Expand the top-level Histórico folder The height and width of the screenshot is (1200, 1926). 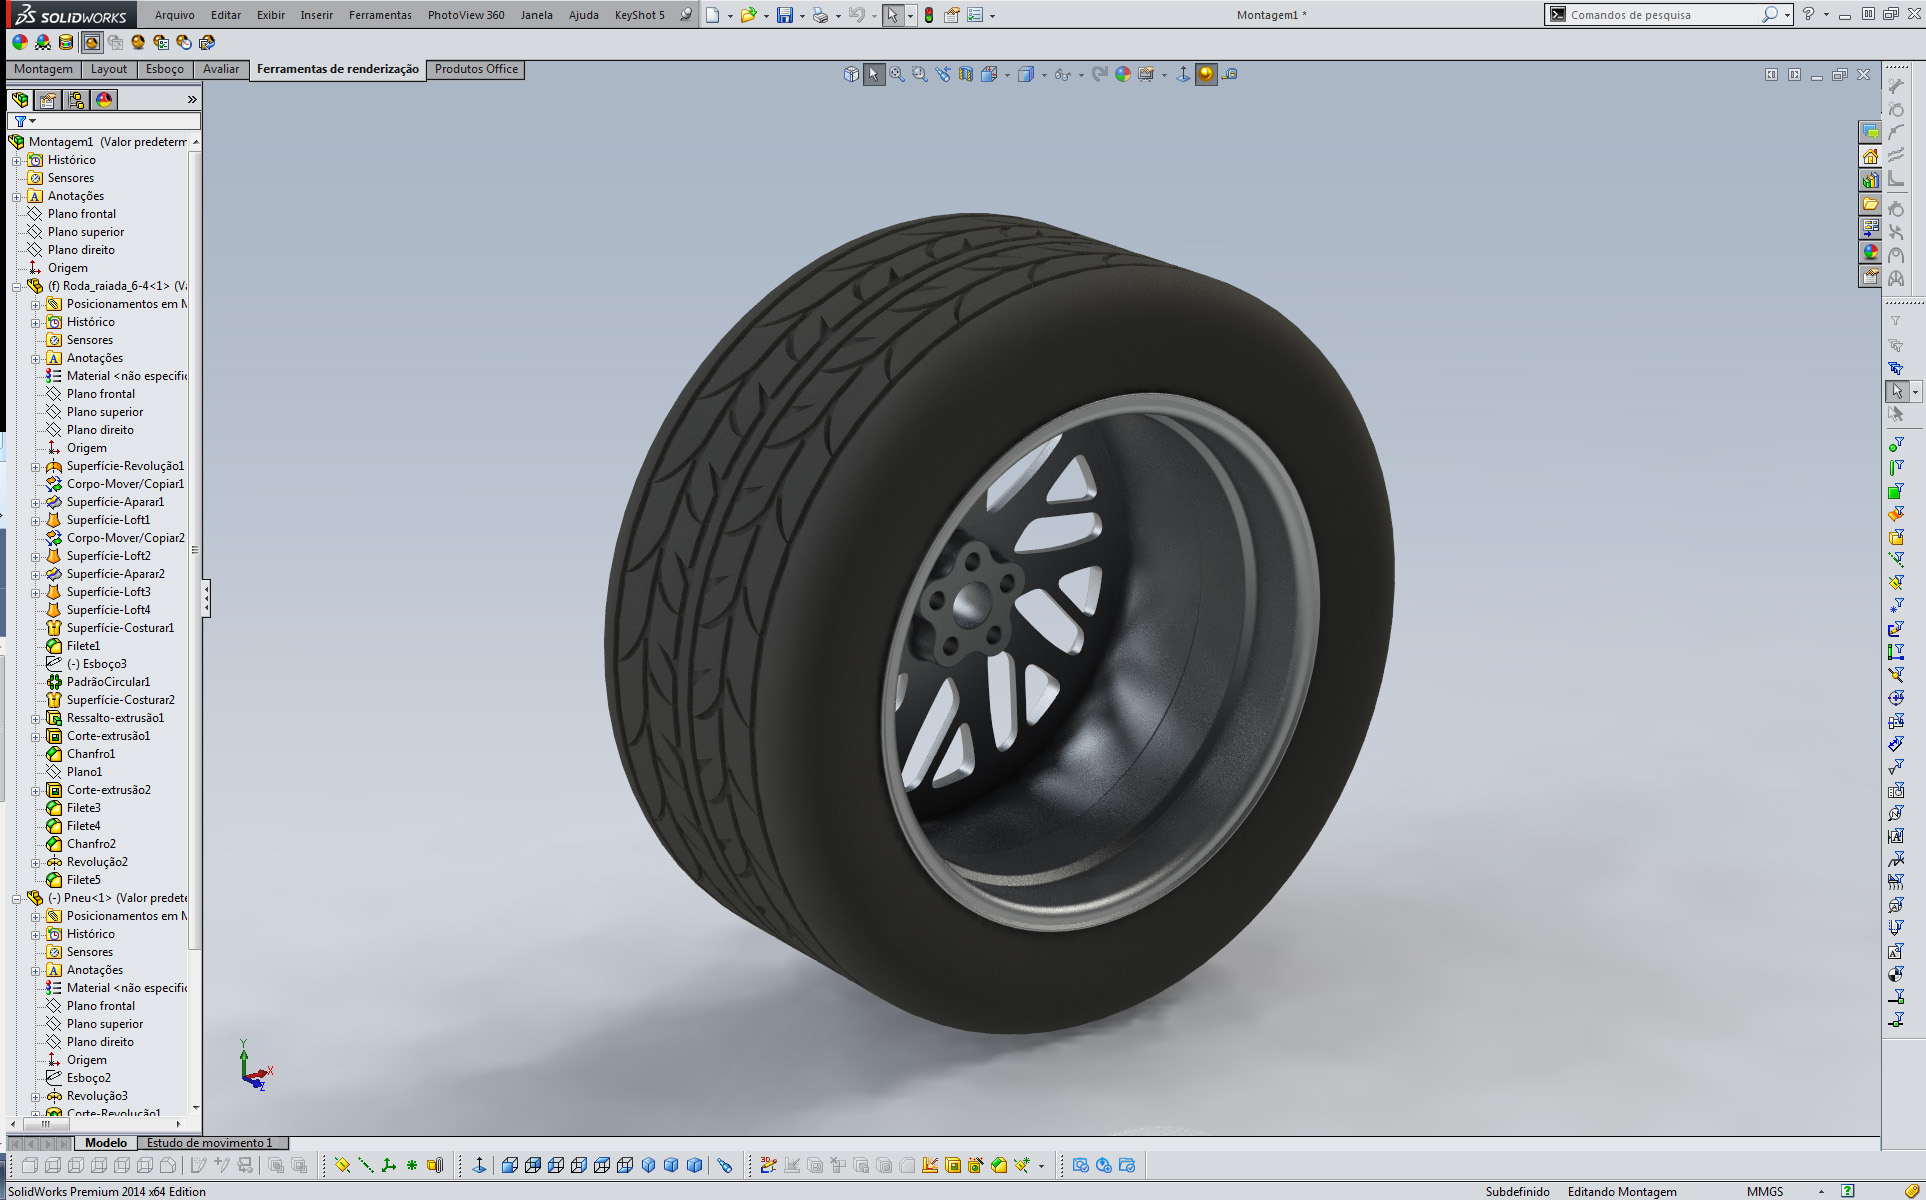click(x=16, y=160)
